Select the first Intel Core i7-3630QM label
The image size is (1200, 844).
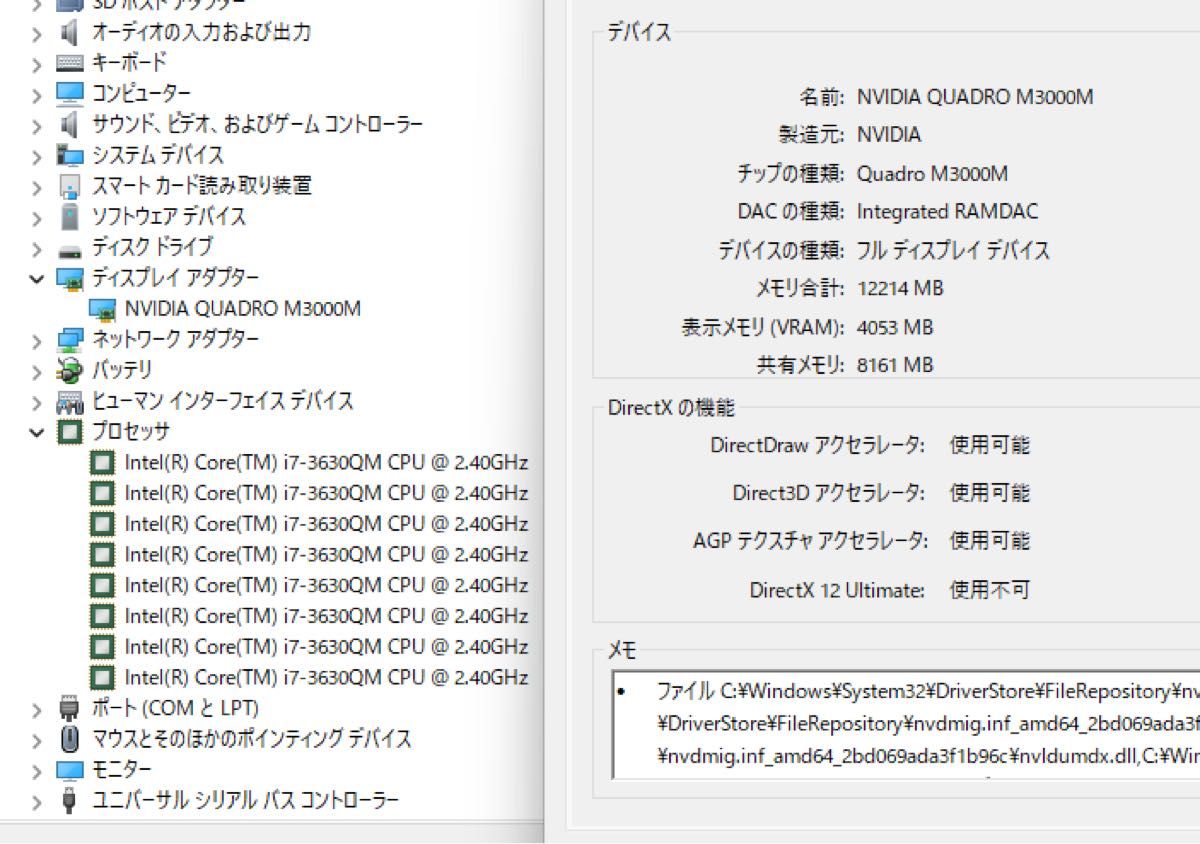pyautogui.click(x=326, y=463)
